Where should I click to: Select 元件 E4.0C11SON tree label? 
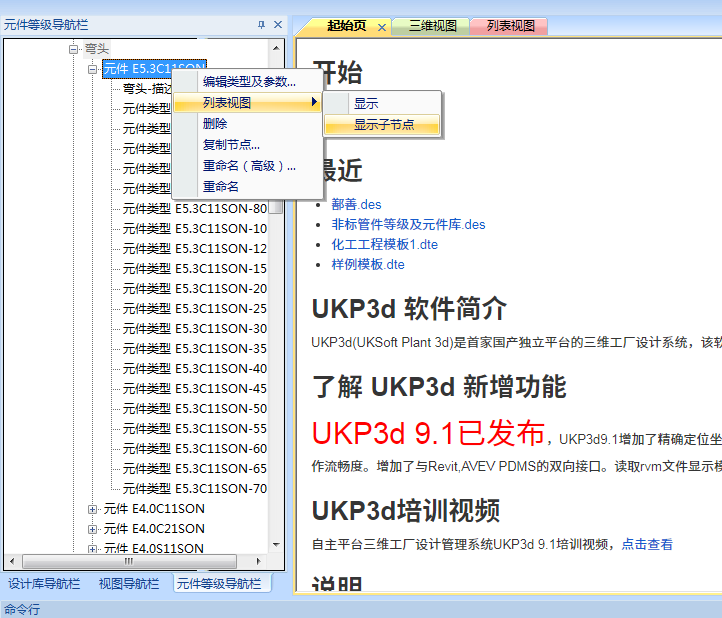[154, 509]
